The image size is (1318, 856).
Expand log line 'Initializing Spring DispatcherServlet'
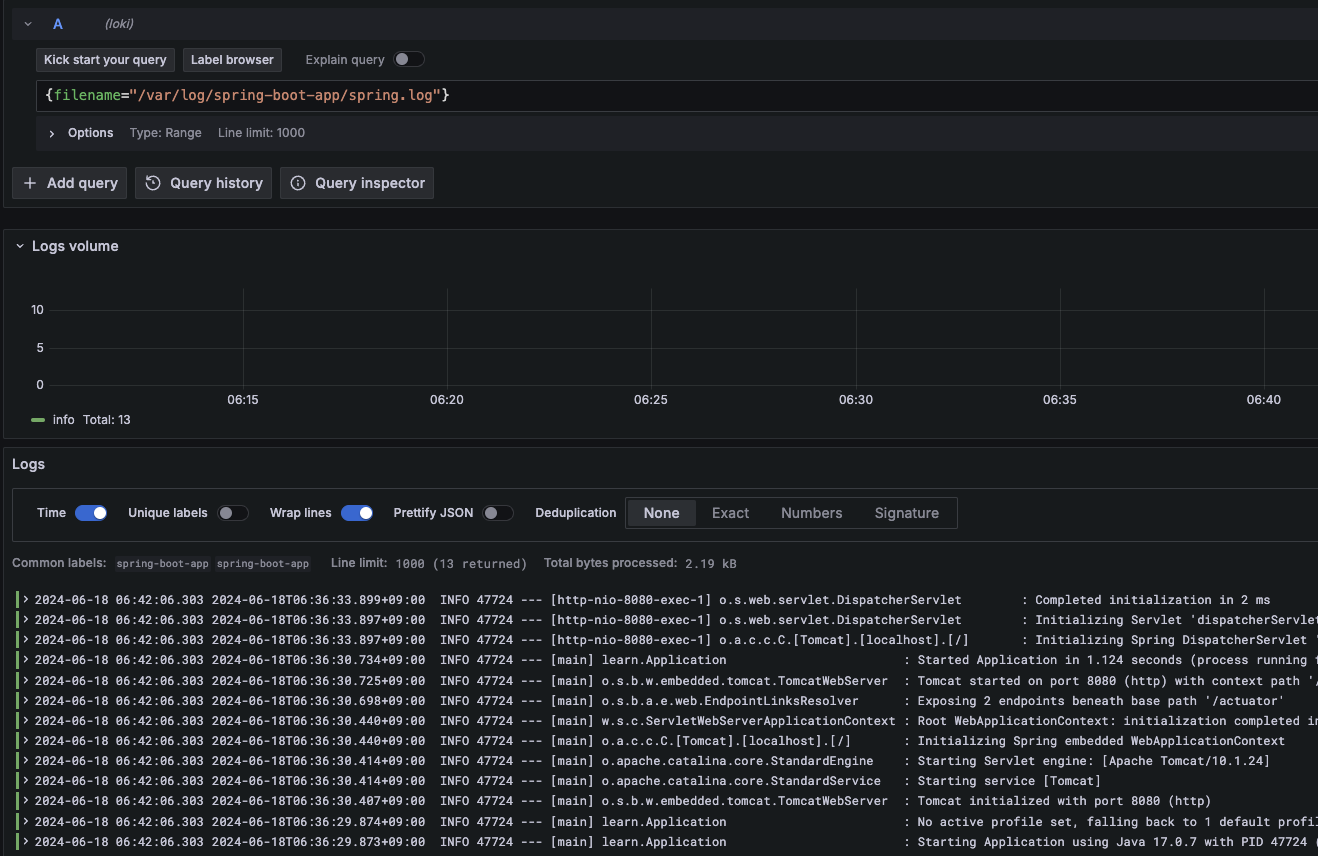(x=26, y=640)
